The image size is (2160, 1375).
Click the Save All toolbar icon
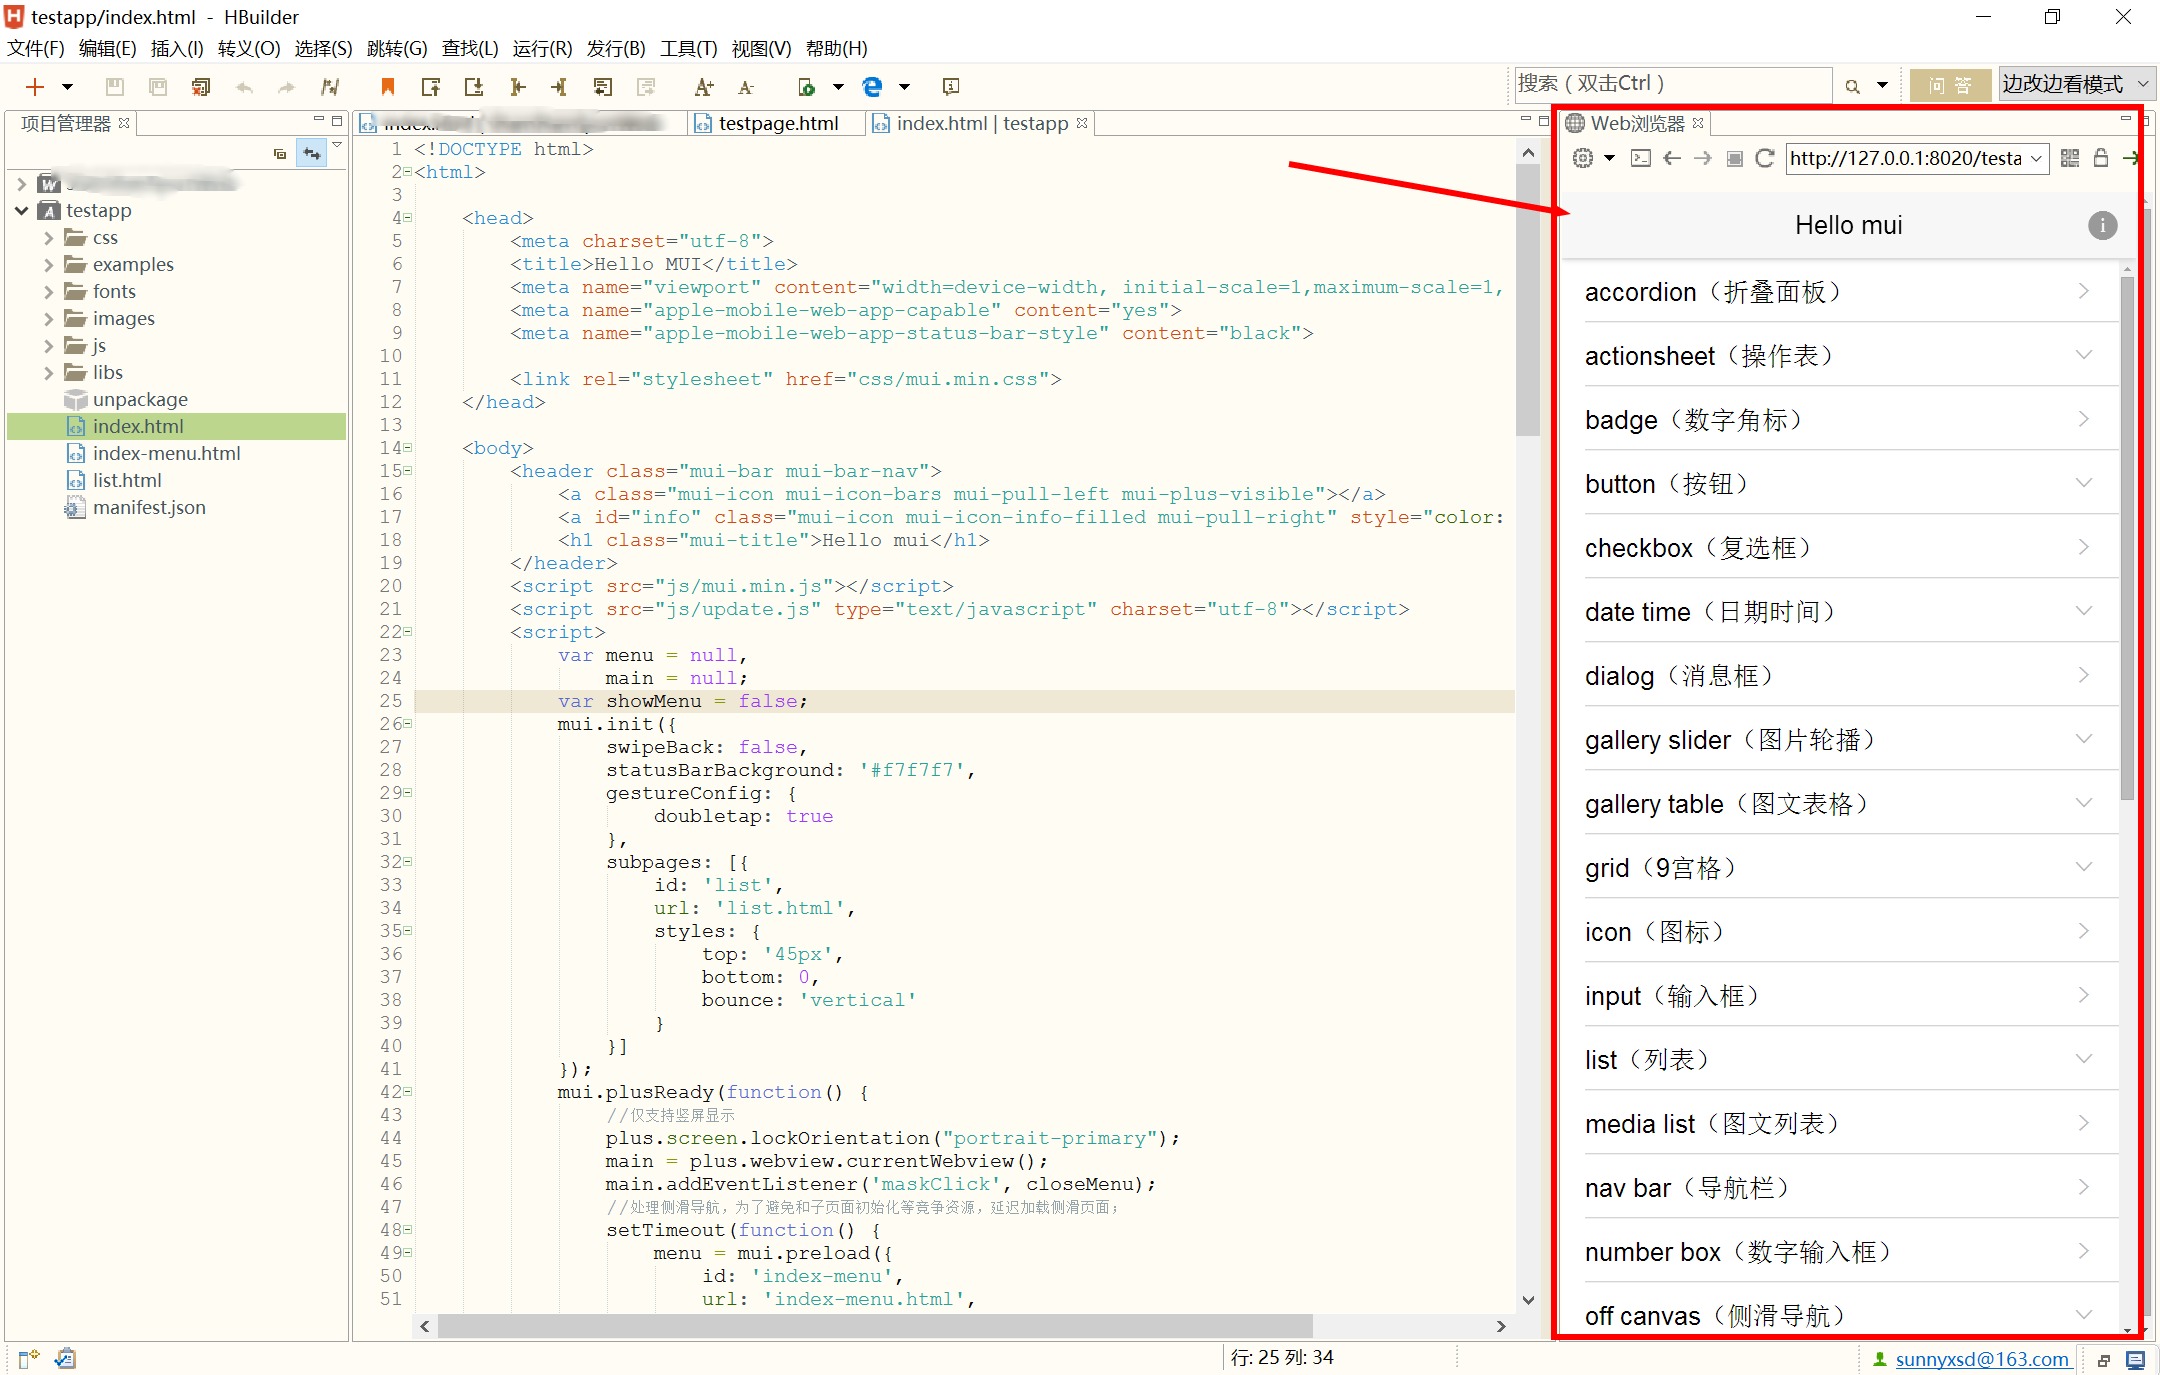pos(158,87)
